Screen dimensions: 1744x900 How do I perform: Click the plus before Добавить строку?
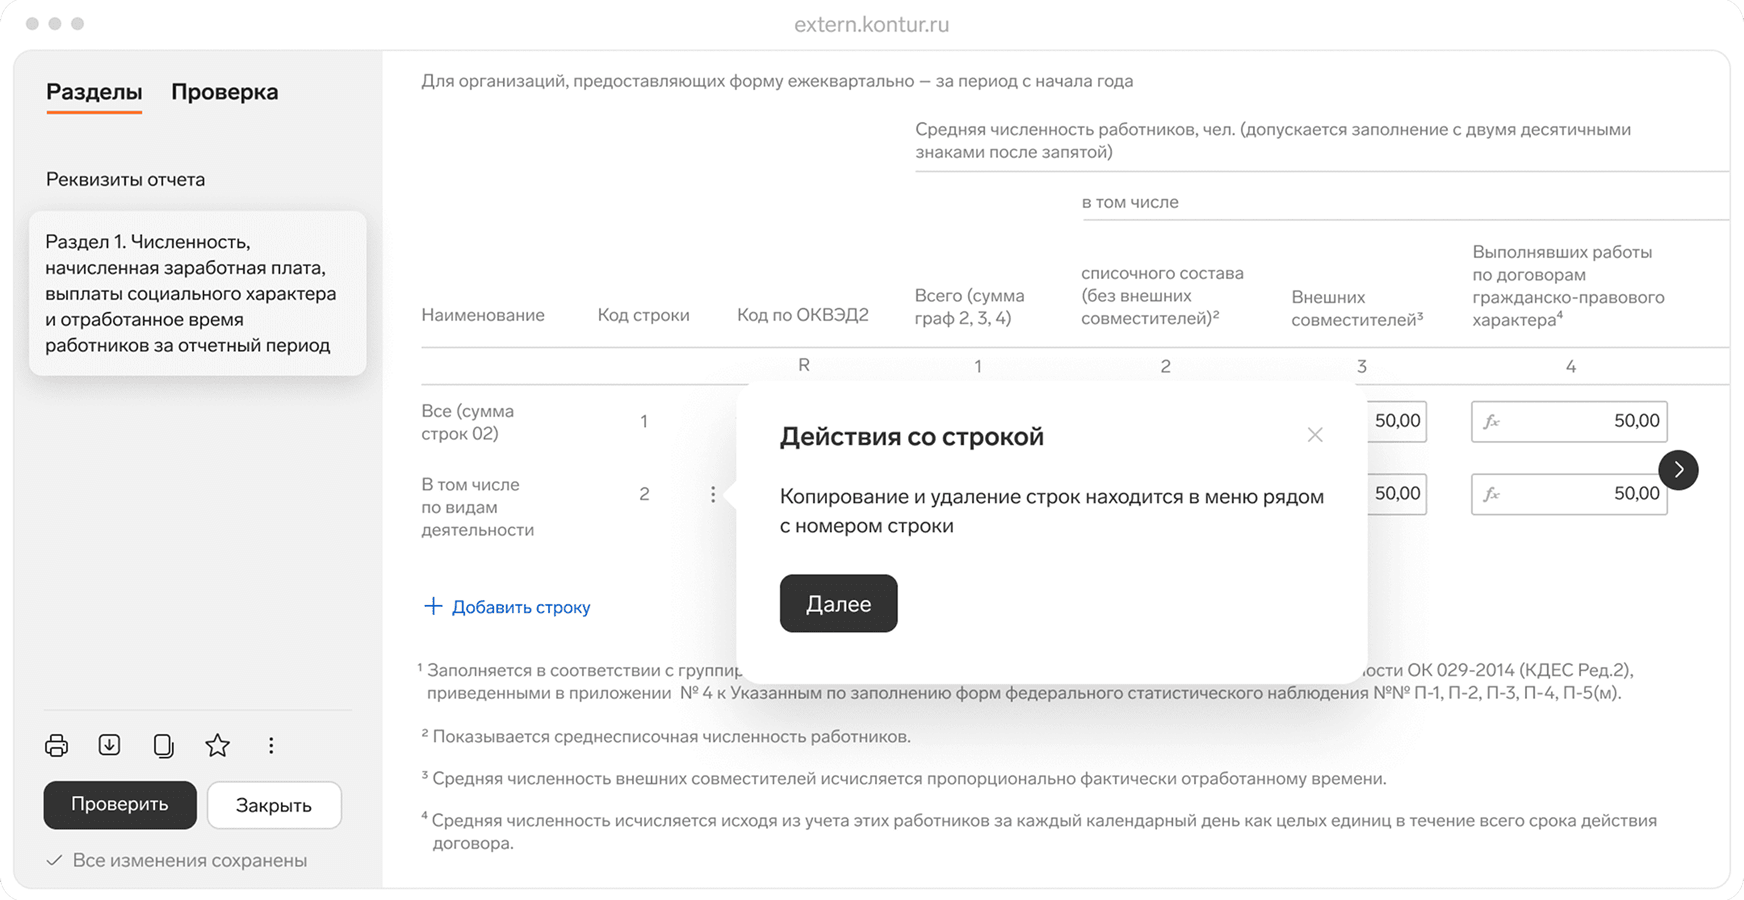(x=433, y=606)
